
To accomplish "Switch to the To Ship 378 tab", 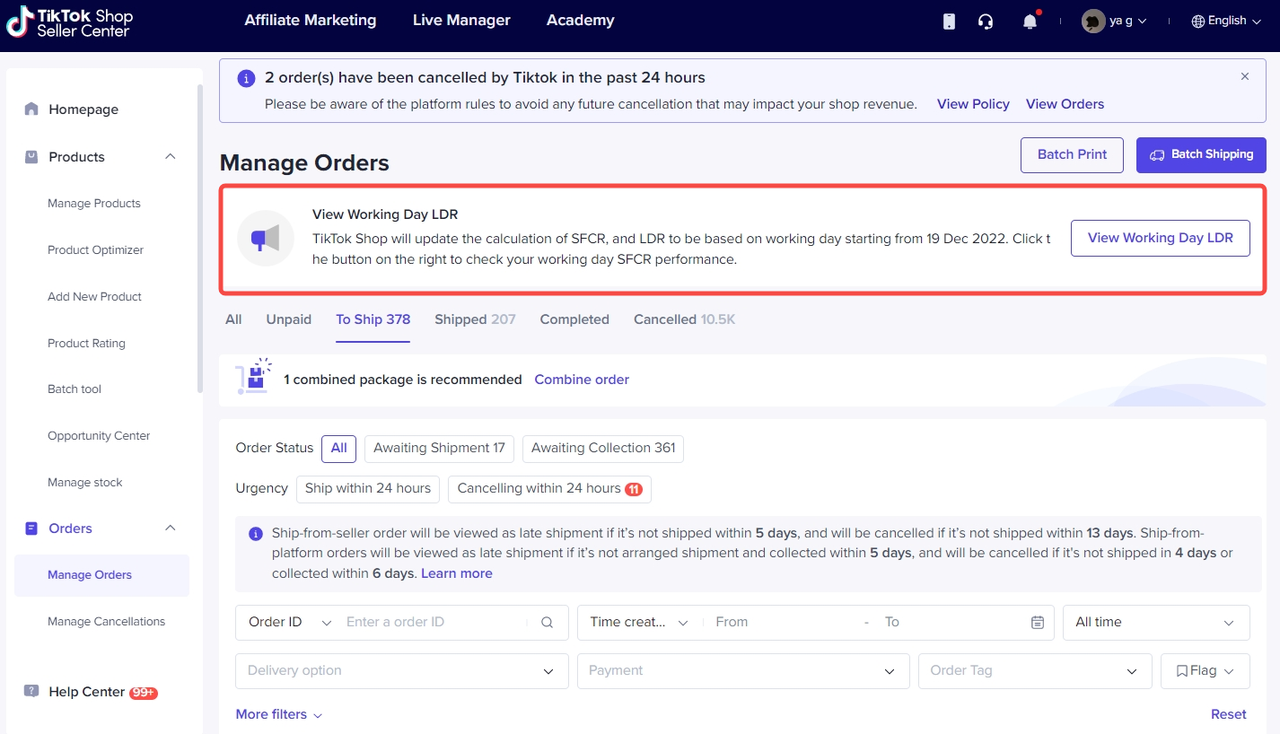I will pyautogui.click(x=373, y=320).
